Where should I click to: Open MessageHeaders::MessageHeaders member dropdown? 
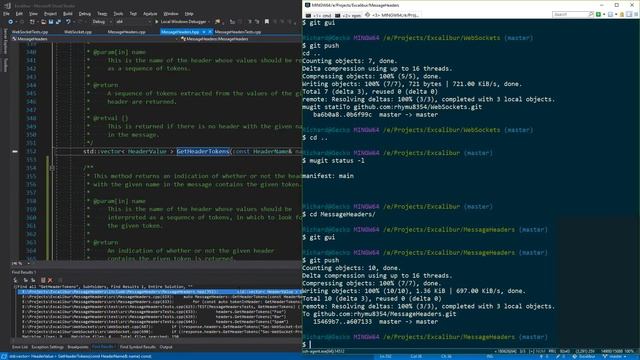240,39
